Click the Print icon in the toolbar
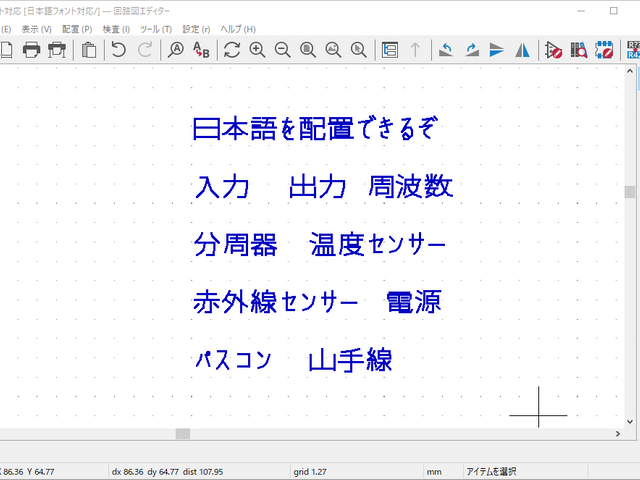Viewport: 640px width, 480px height. pyautogui.click(x=31, y=50)
